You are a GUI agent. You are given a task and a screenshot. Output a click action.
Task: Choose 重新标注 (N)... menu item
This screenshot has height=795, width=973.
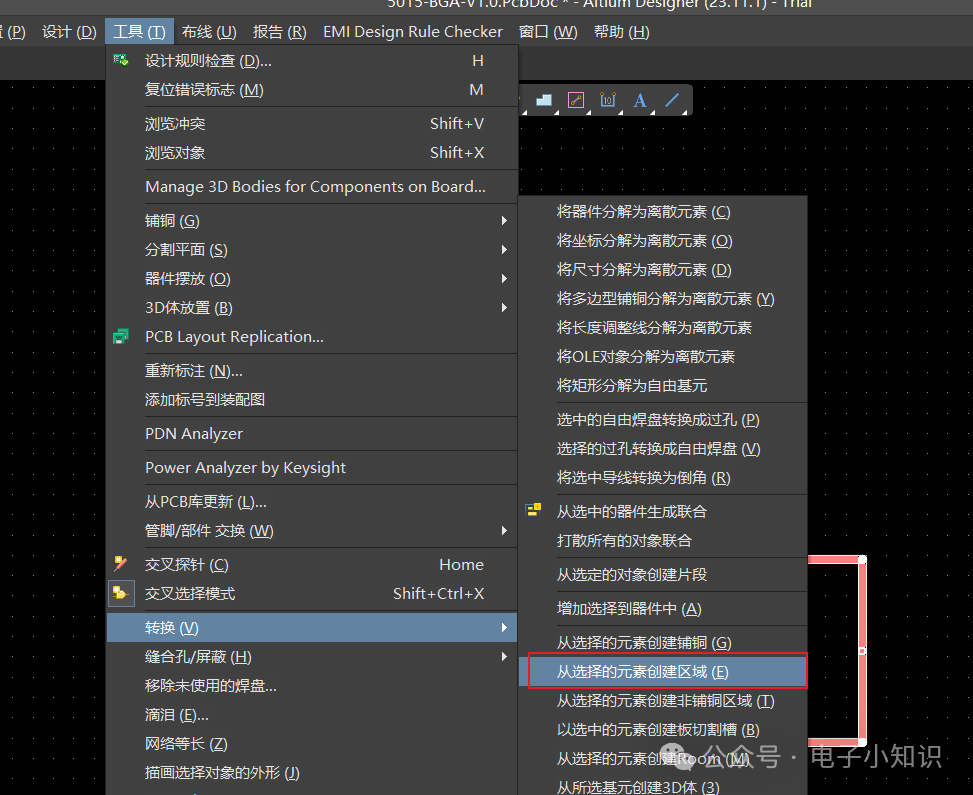pos(312,371)
